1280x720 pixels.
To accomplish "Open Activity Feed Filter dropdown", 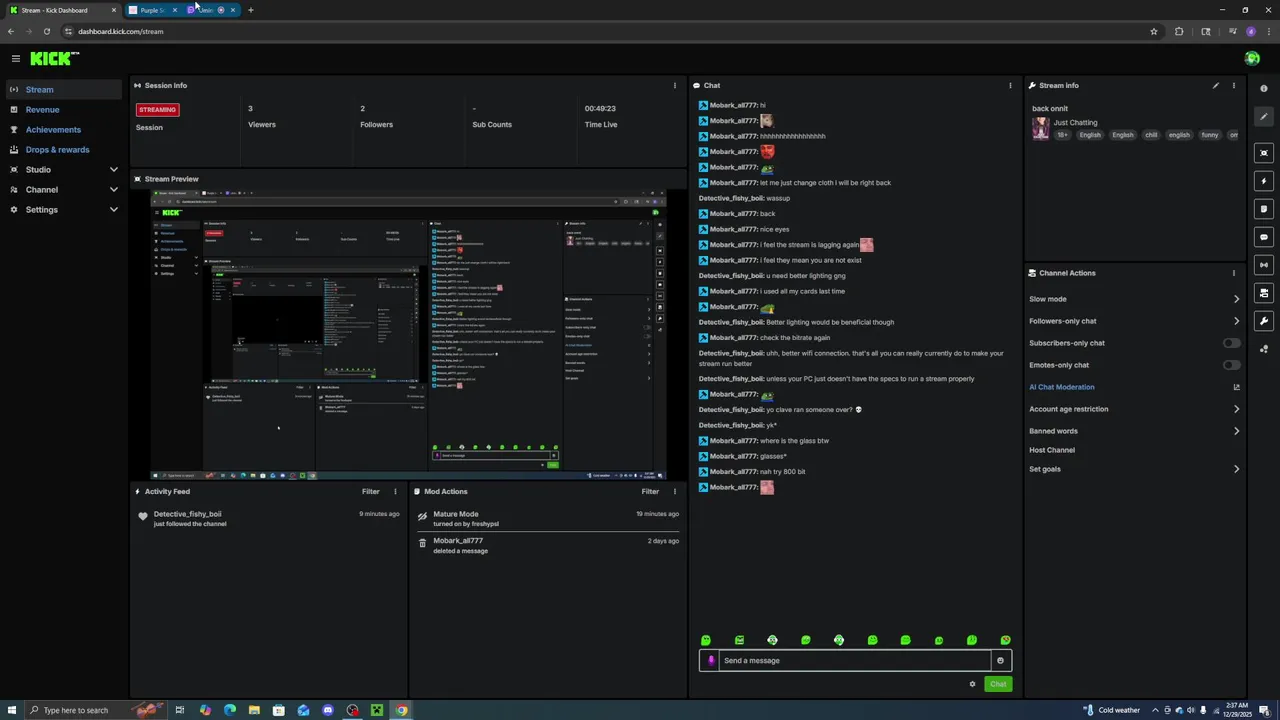I will [x=371, y=491].
